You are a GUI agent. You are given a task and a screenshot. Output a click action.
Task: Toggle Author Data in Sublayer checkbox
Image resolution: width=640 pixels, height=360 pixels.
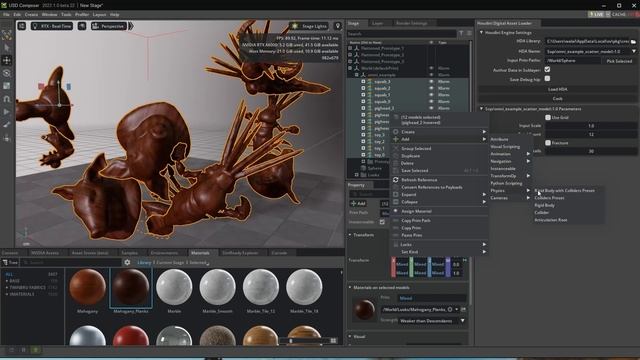tap(547, 70)
